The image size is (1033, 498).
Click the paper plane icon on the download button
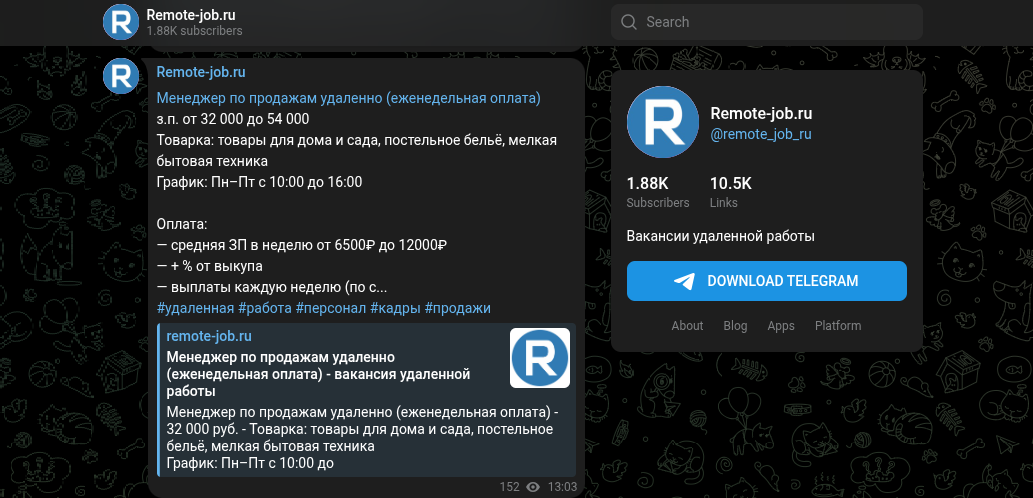click(x=684, y=281)
